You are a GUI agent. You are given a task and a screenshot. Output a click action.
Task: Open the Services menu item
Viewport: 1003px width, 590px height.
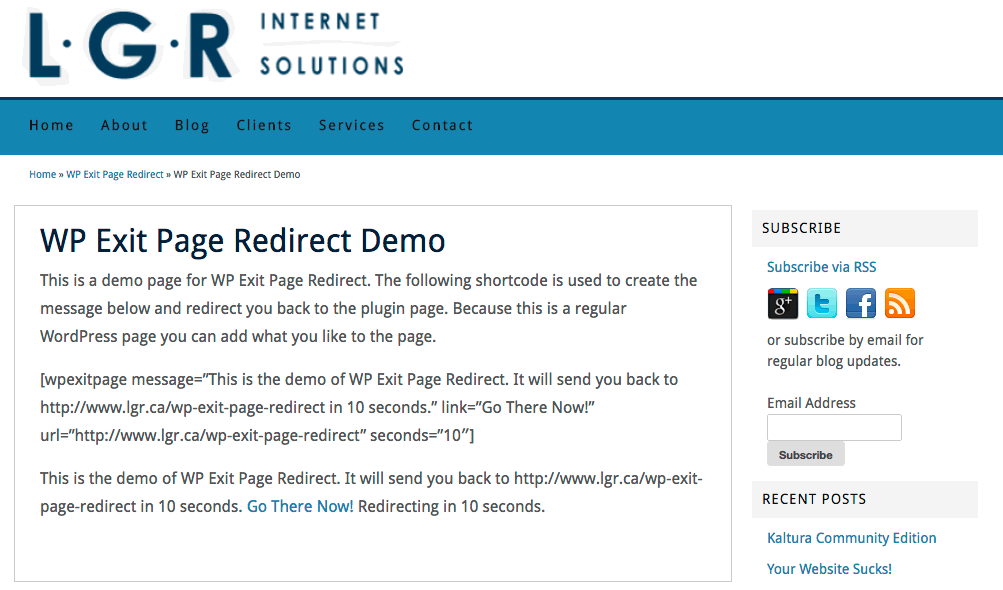pos(351,125)
